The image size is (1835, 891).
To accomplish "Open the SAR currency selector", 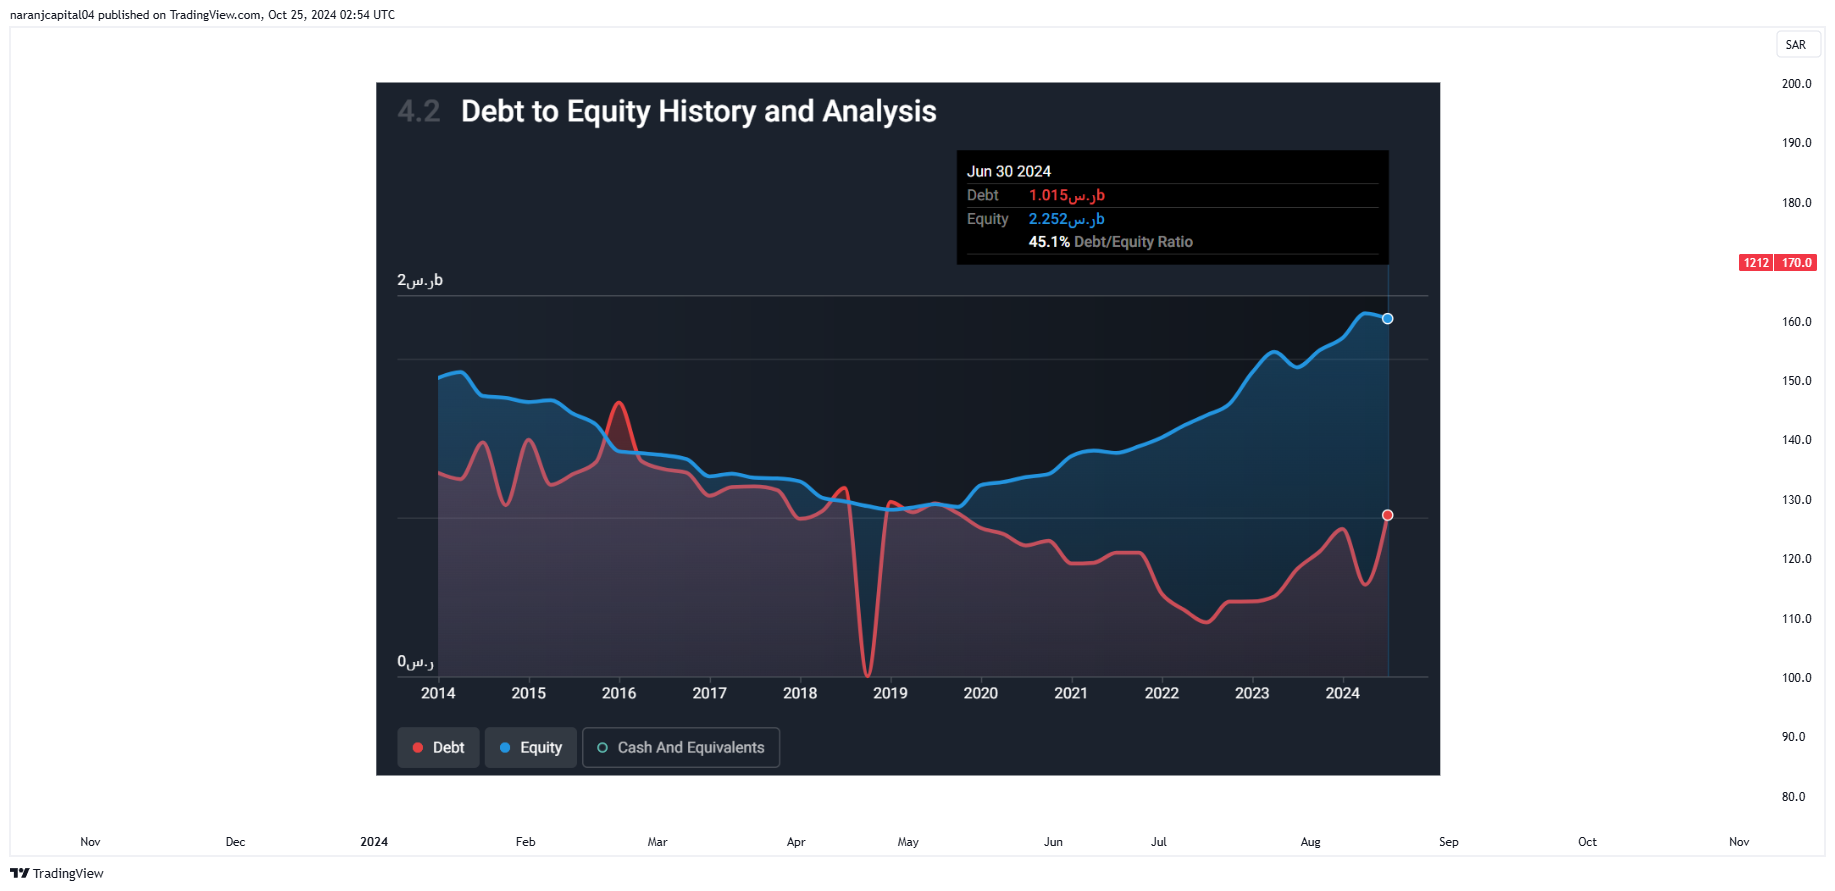I will pos(1796,45).
